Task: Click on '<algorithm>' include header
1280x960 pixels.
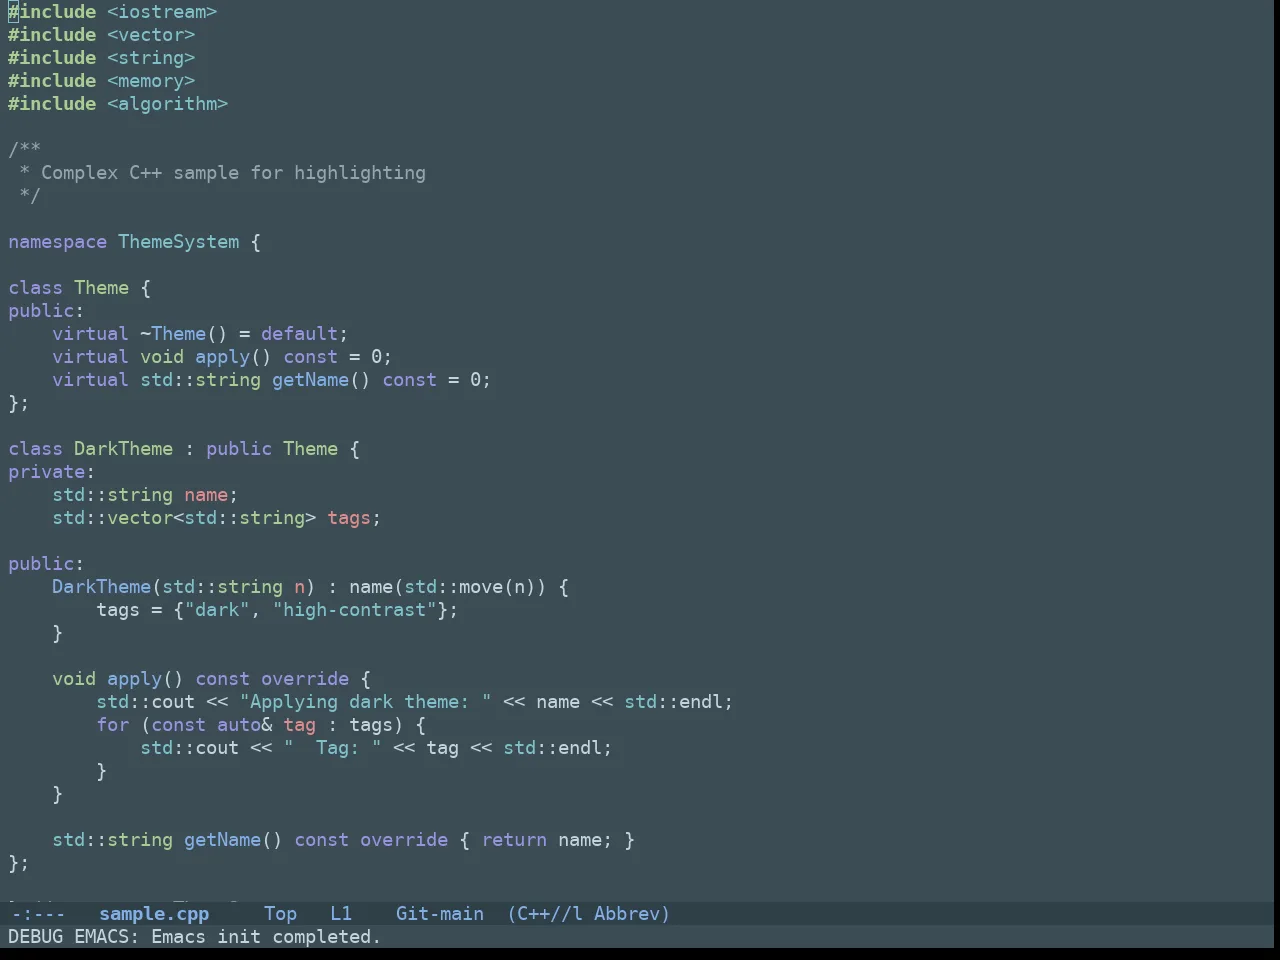Action: tap(167, 104)
